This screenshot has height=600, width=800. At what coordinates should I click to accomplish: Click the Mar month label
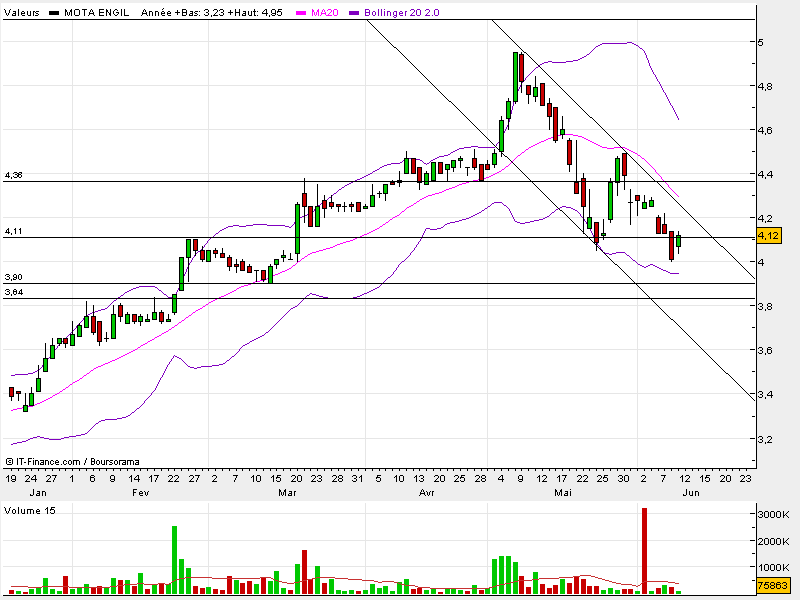pyautogui.click(x=287, y=492)
